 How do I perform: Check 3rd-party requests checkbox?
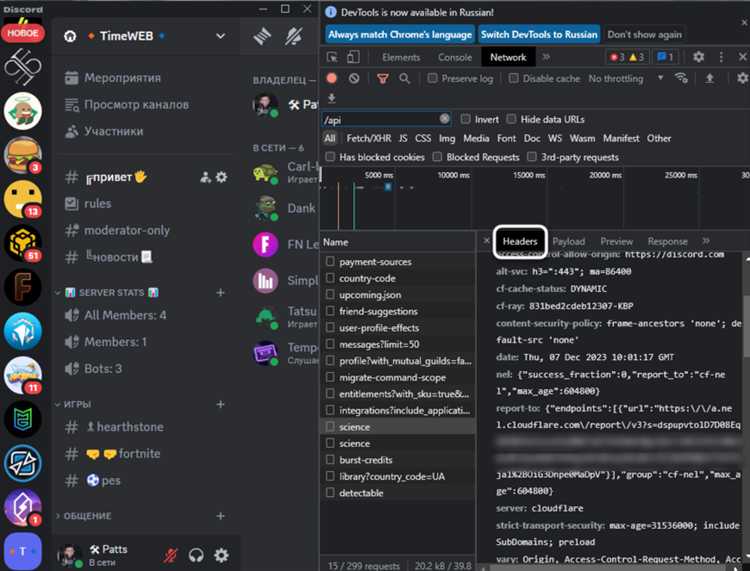coord(531,157)
